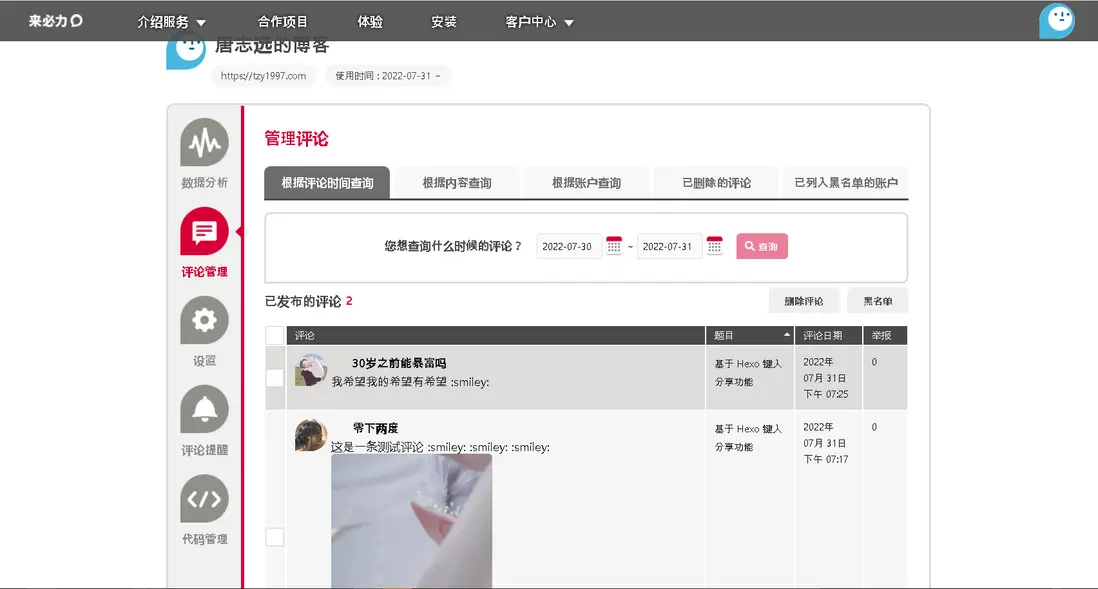Check the comment row from 30岁之前能暴富吗

click(x=274, y=378)
